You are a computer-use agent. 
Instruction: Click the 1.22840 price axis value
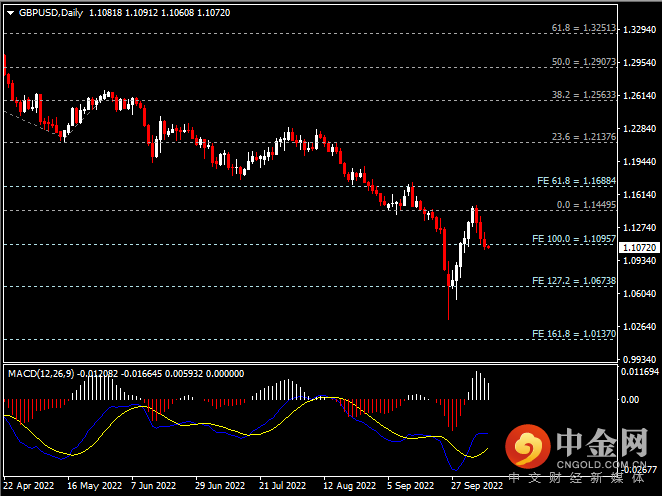click(639, 129)
